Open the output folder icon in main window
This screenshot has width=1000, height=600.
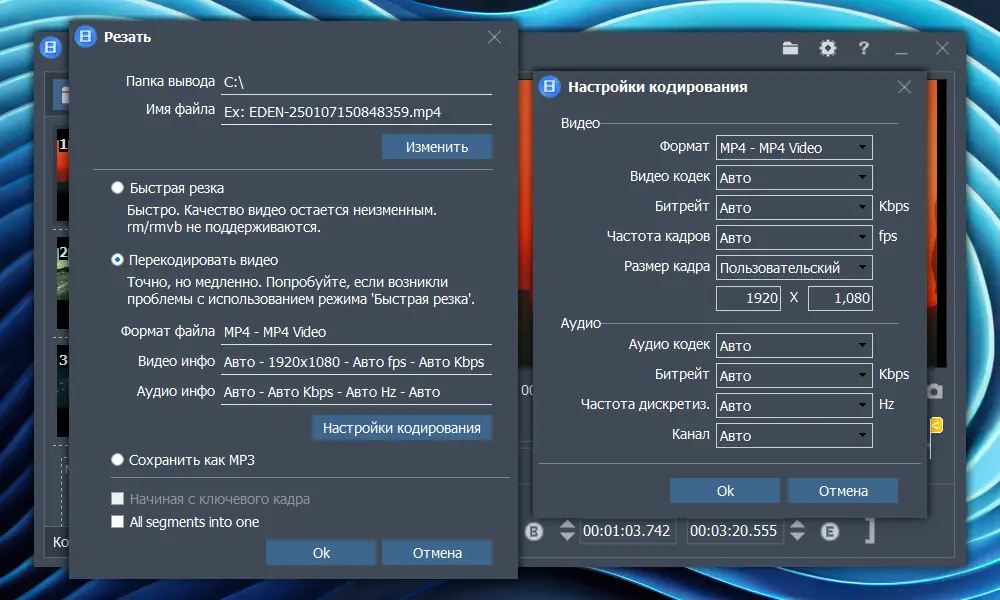point(790,48)
